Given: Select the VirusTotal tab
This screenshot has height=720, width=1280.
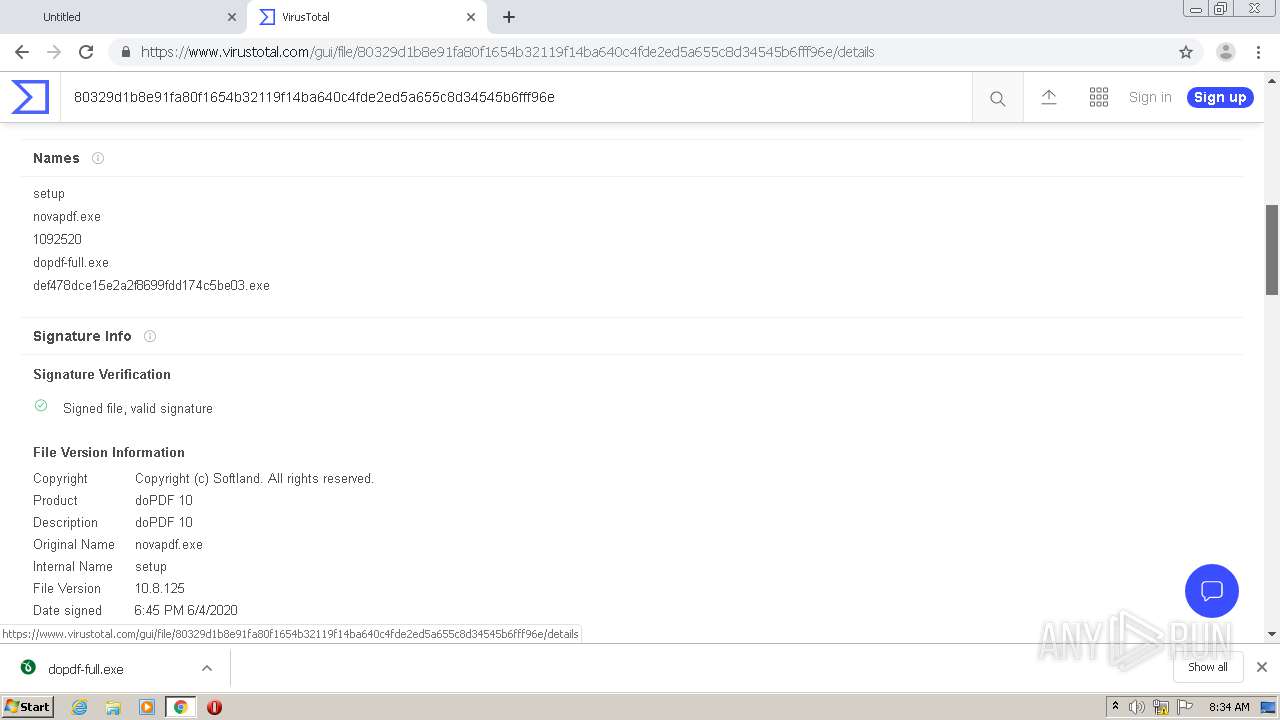Looking at the screenshot, I should pyautogui.click(x=367, y=17).
